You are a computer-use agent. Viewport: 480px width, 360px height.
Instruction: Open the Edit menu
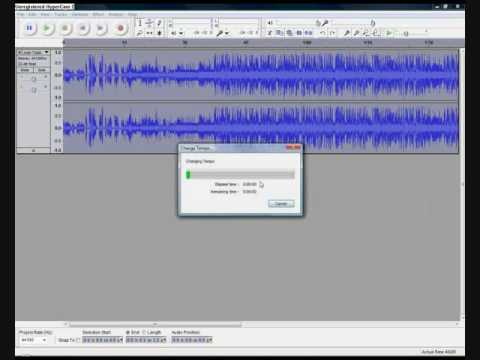[x=32, y=14]
